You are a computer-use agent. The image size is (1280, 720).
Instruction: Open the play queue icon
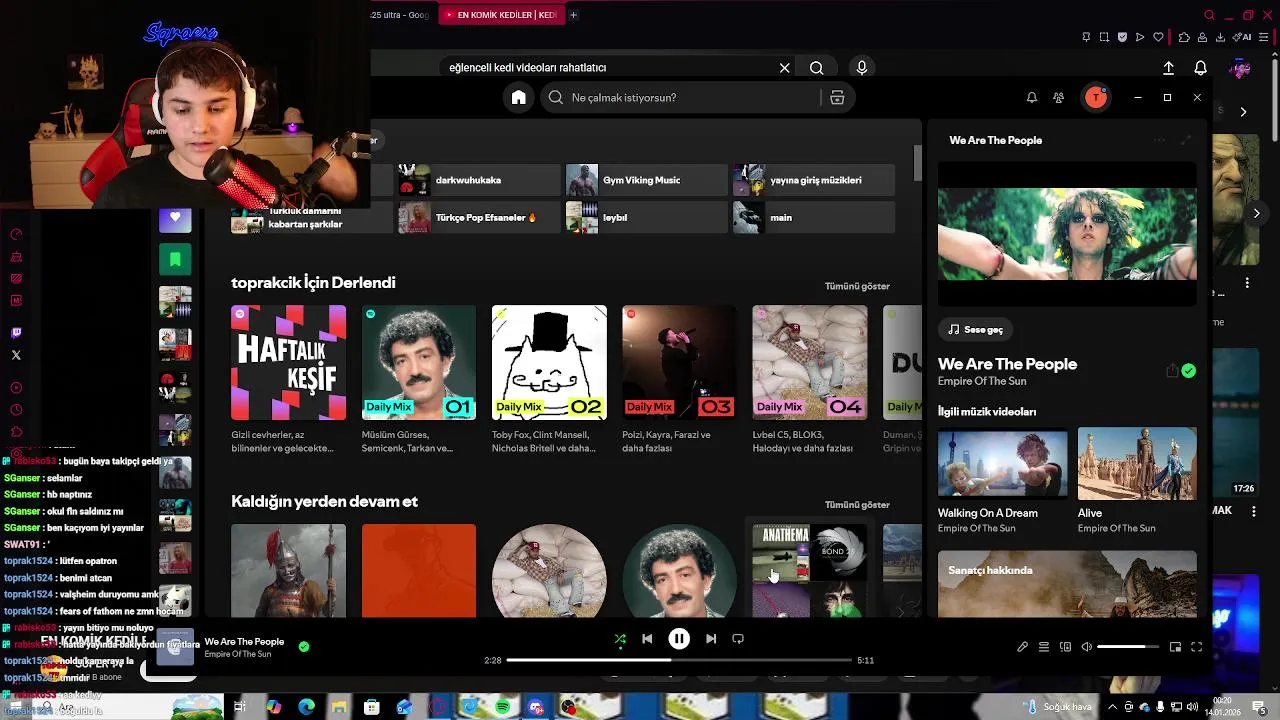[x=1043, y=647]
